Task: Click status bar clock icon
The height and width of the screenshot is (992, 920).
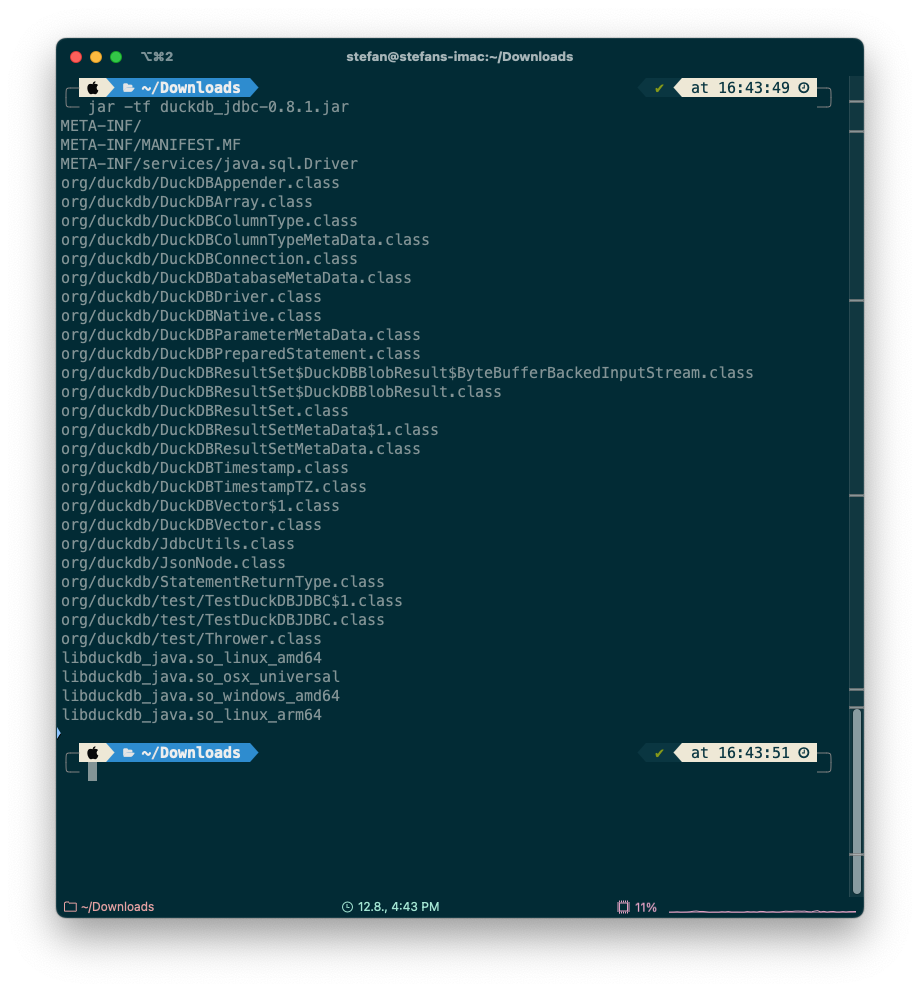Action: pos(347,907)
